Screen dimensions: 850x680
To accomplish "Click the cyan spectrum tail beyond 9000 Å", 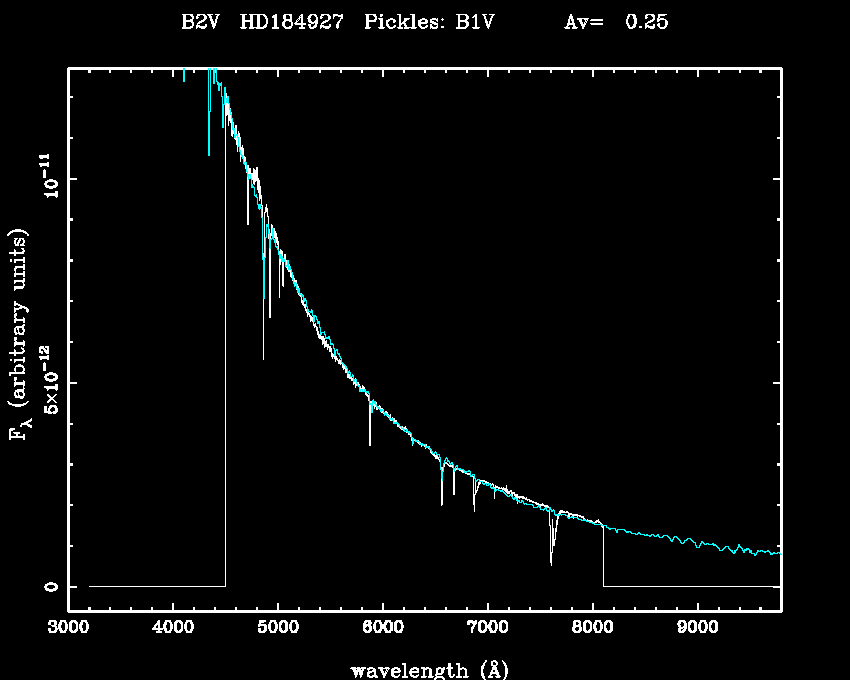I will click(740, 547).
